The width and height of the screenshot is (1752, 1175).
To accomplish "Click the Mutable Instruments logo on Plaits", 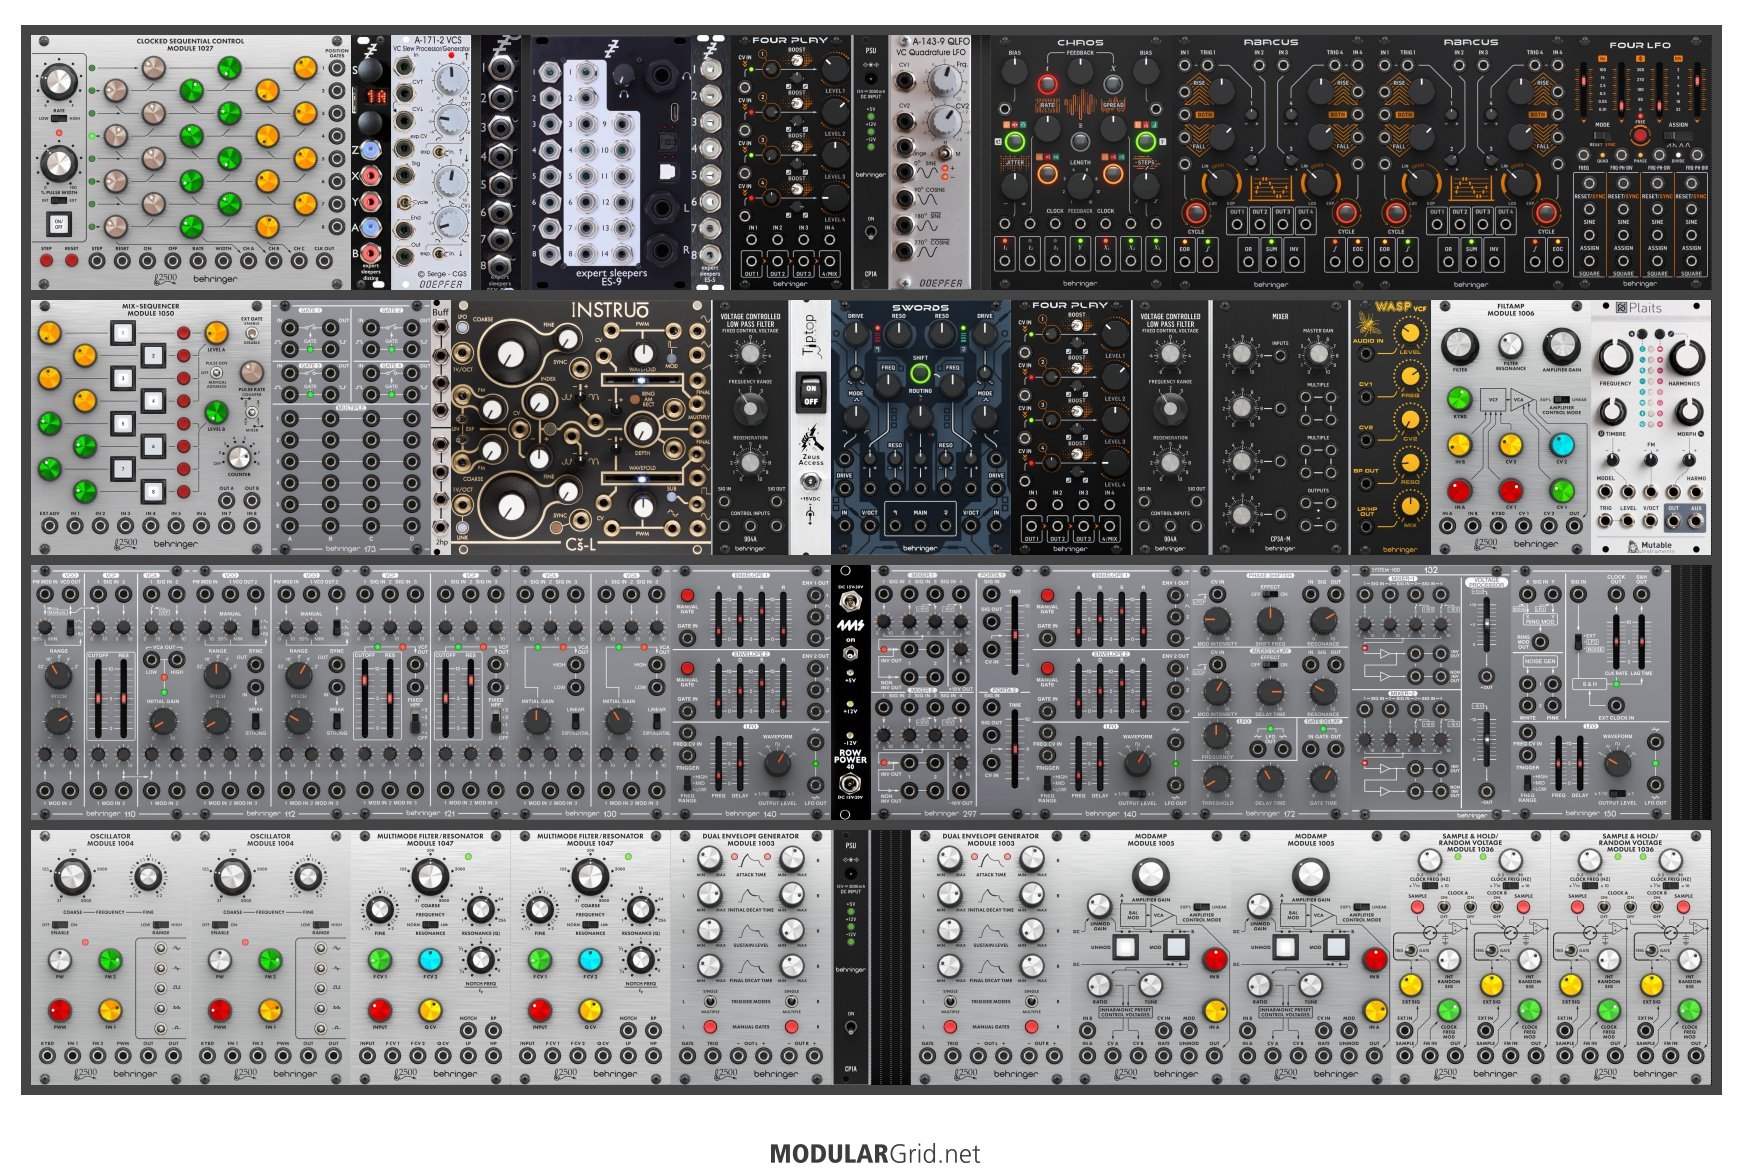I will [x=1650, y=545].
